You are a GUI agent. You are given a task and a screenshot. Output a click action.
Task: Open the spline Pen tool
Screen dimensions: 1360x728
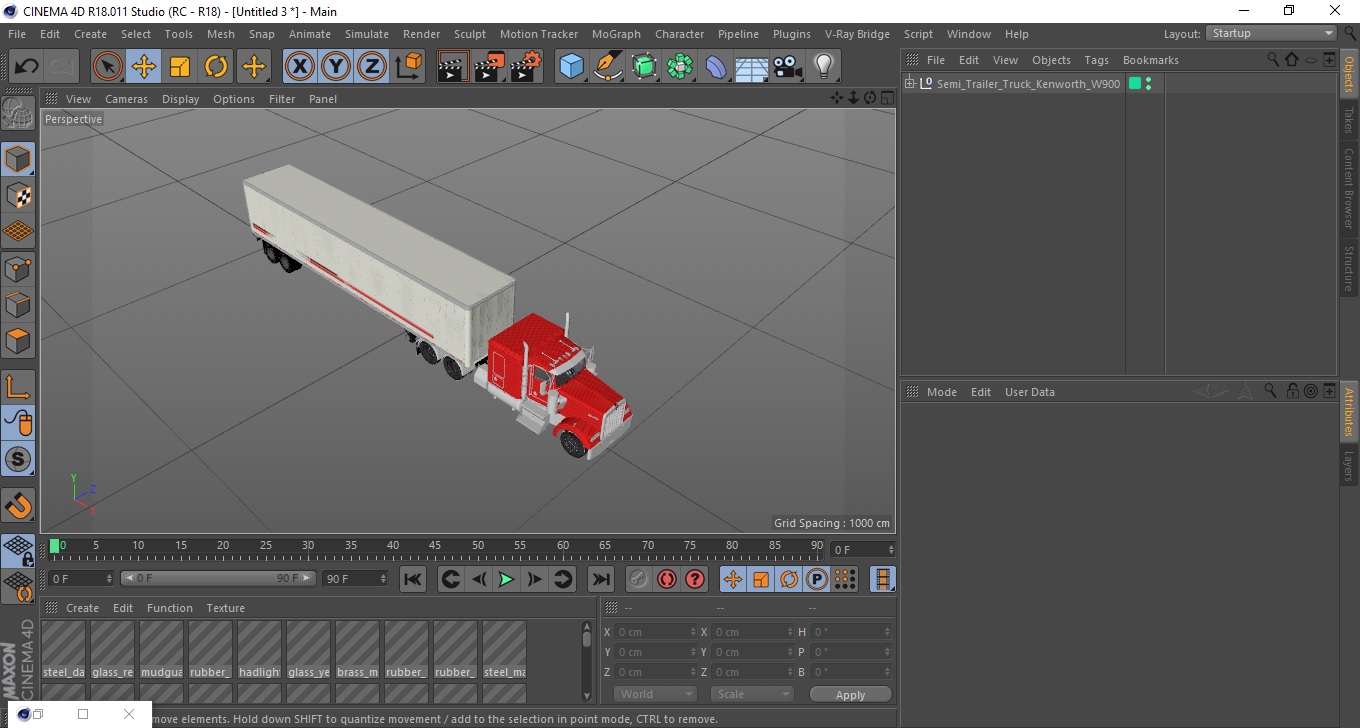pos(608,67)
